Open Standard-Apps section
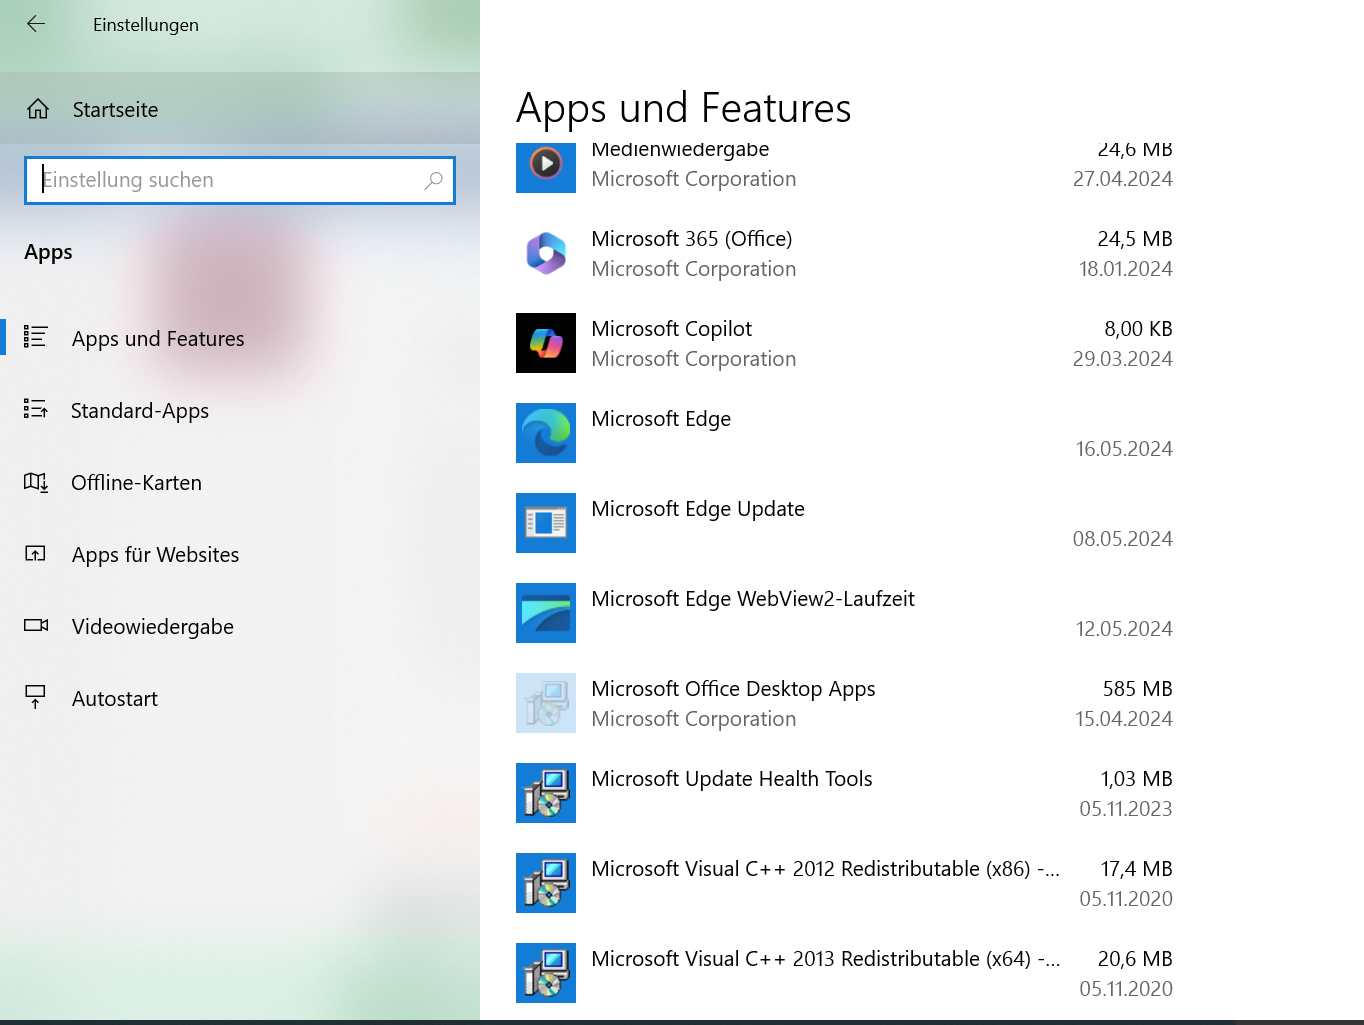This screenshot has width=1364, height=1025. 140,411
